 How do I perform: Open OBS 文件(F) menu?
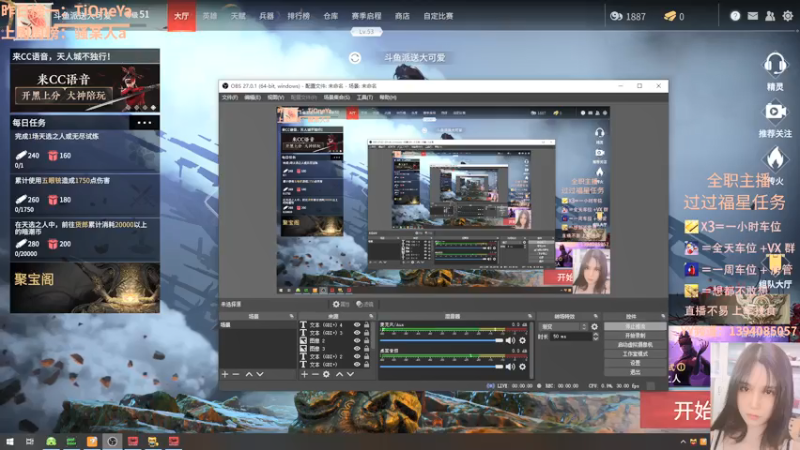coord(230,97)
